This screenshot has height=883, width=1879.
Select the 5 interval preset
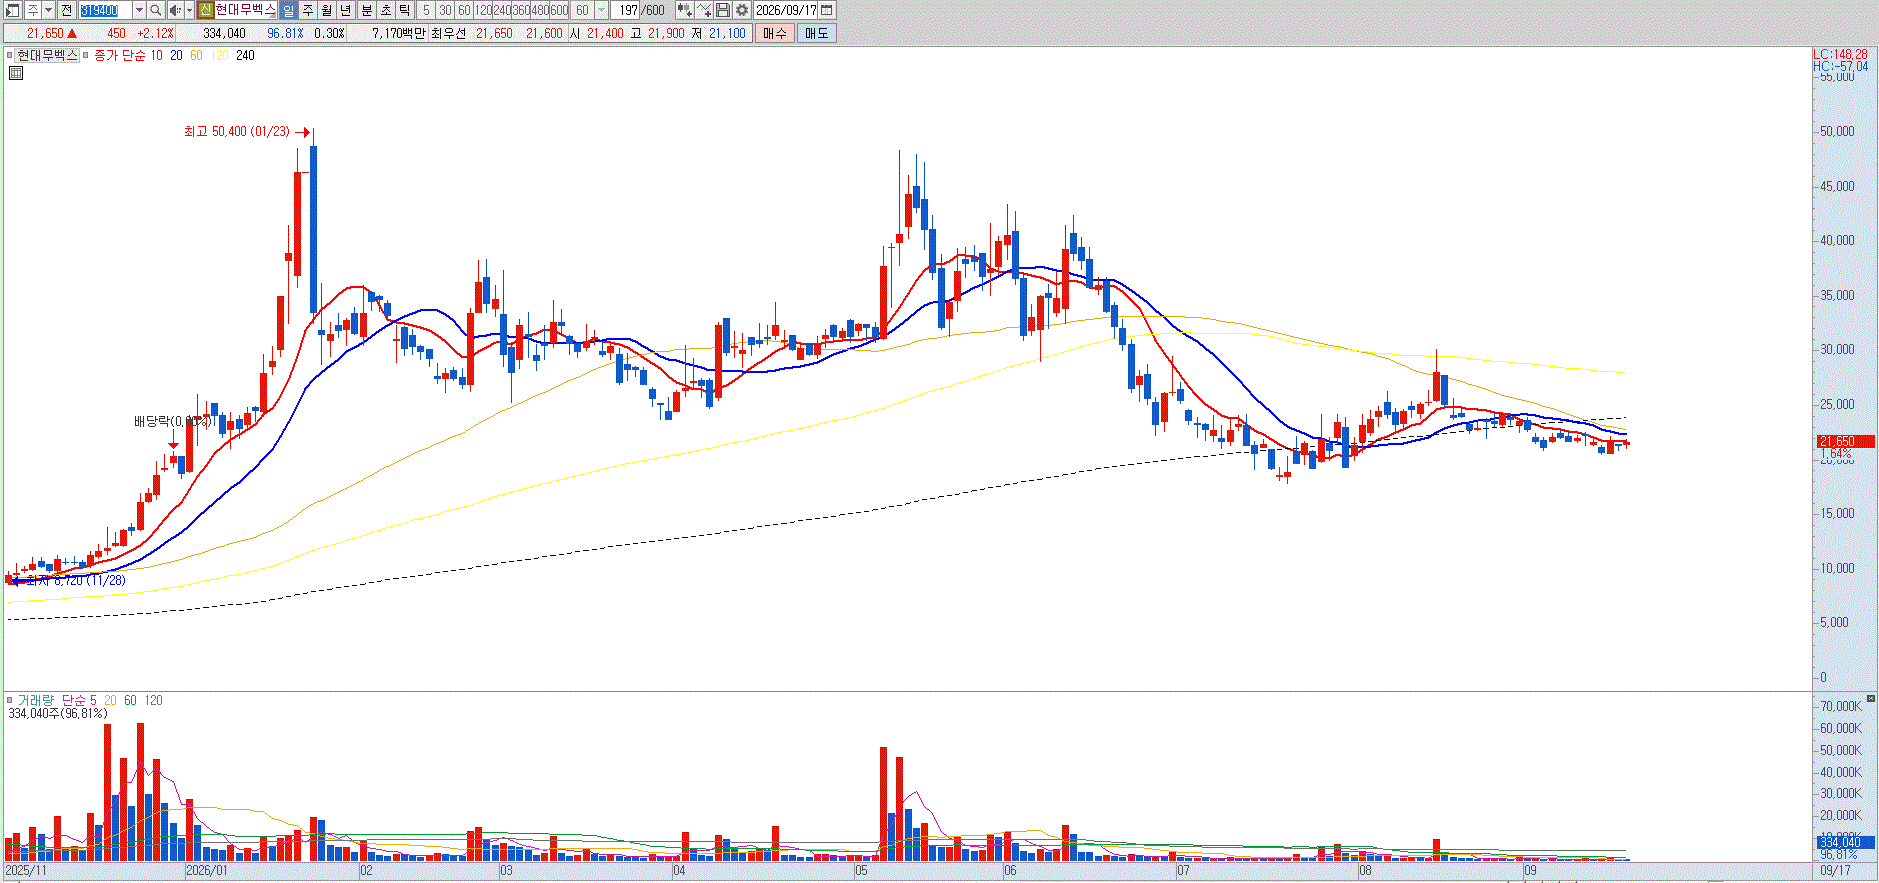(x=426, y=10)
